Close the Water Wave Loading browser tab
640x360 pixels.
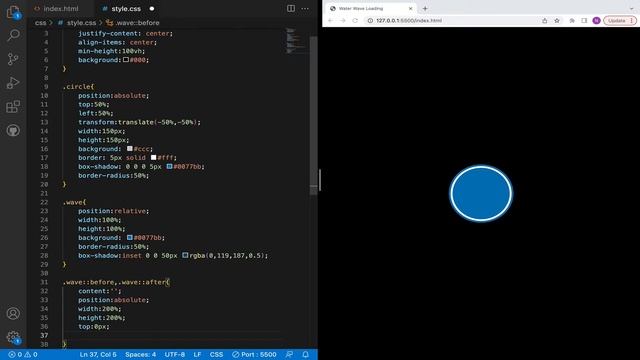411,9
